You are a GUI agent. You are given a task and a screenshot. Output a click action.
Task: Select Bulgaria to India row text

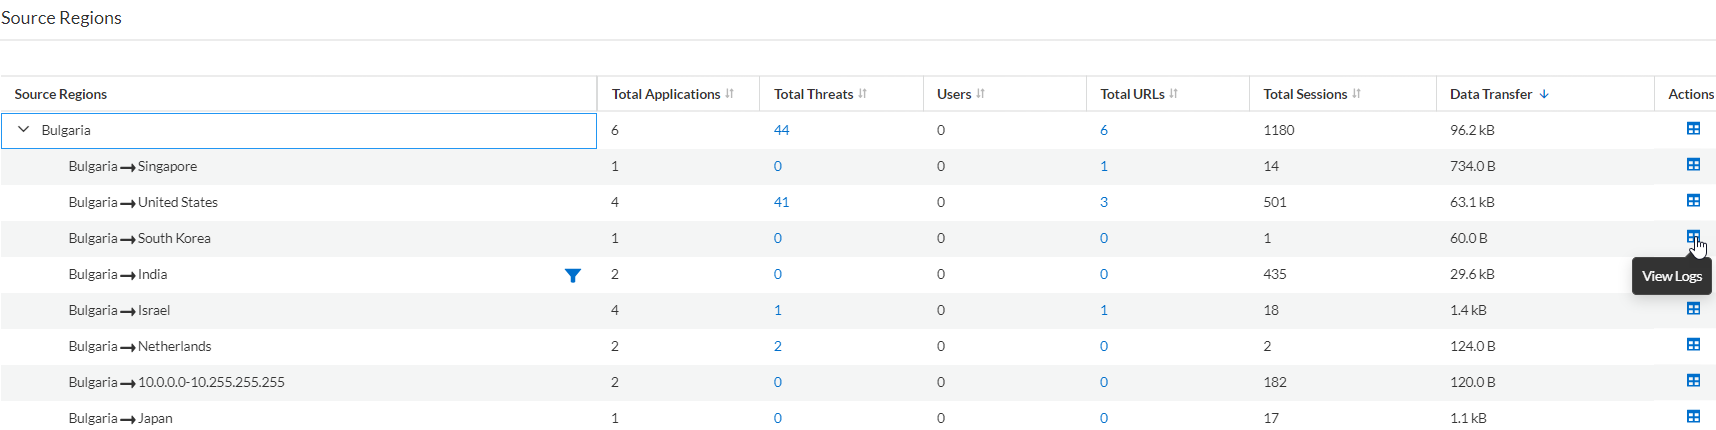point(118,274)
